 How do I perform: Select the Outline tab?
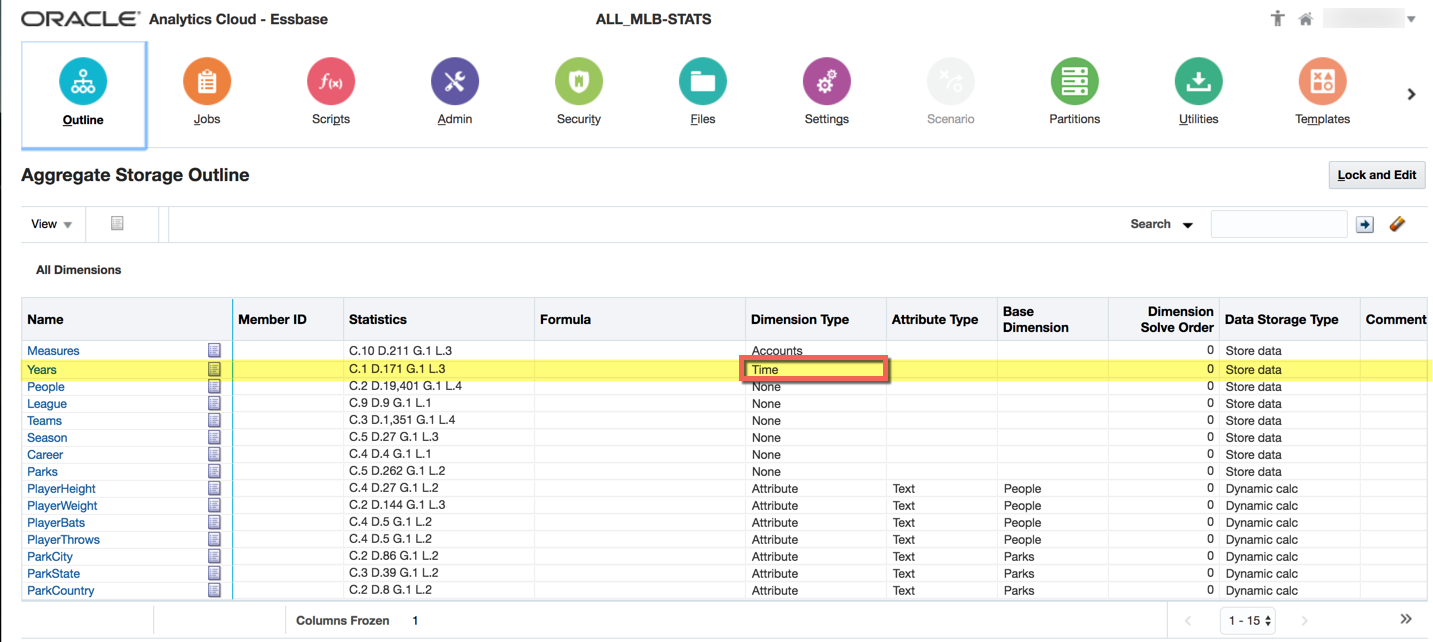click(83, 92)
